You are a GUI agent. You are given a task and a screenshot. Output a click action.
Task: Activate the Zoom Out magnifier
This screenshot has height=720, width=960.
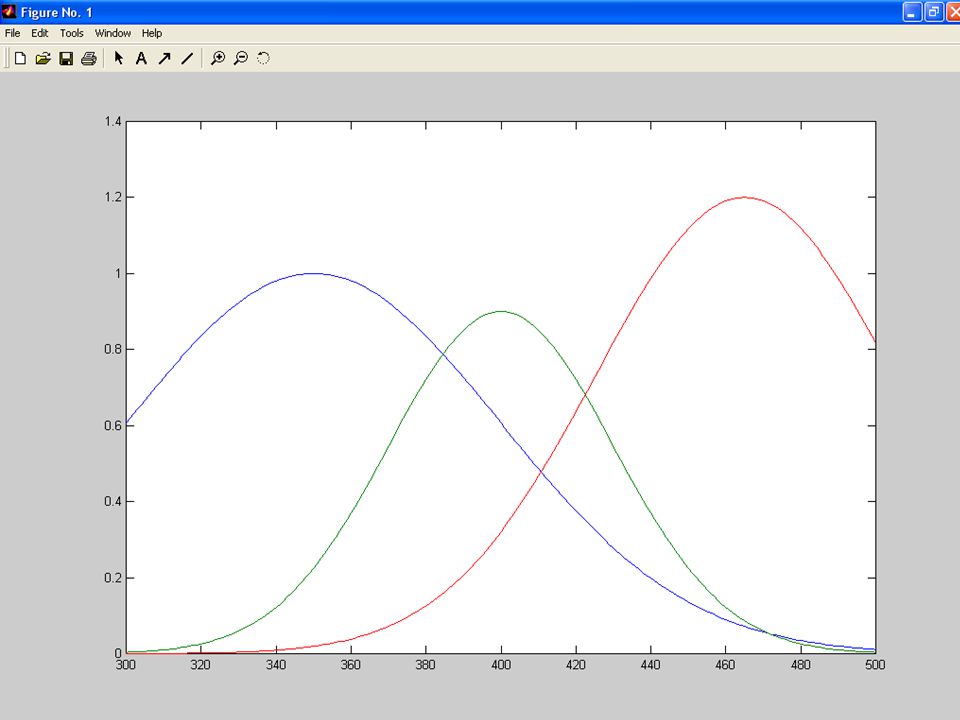(x=241, y=58)
